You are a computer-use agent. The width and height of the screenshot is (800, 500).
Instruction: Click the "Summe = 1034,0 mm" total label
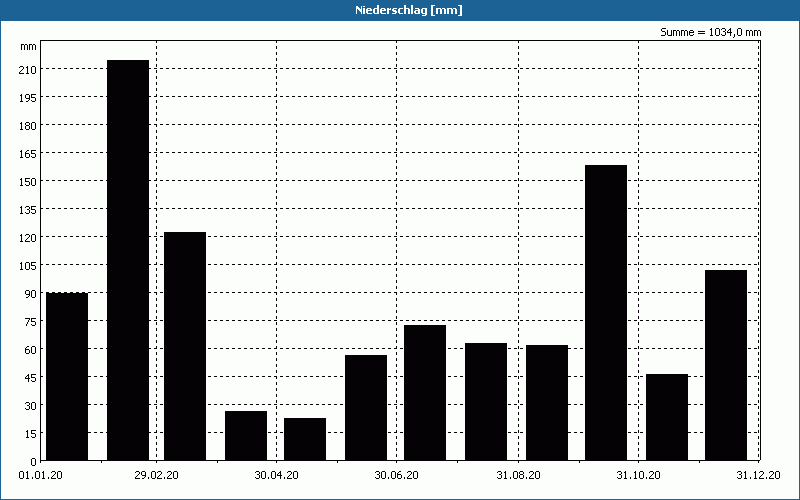tap(710, 32)
